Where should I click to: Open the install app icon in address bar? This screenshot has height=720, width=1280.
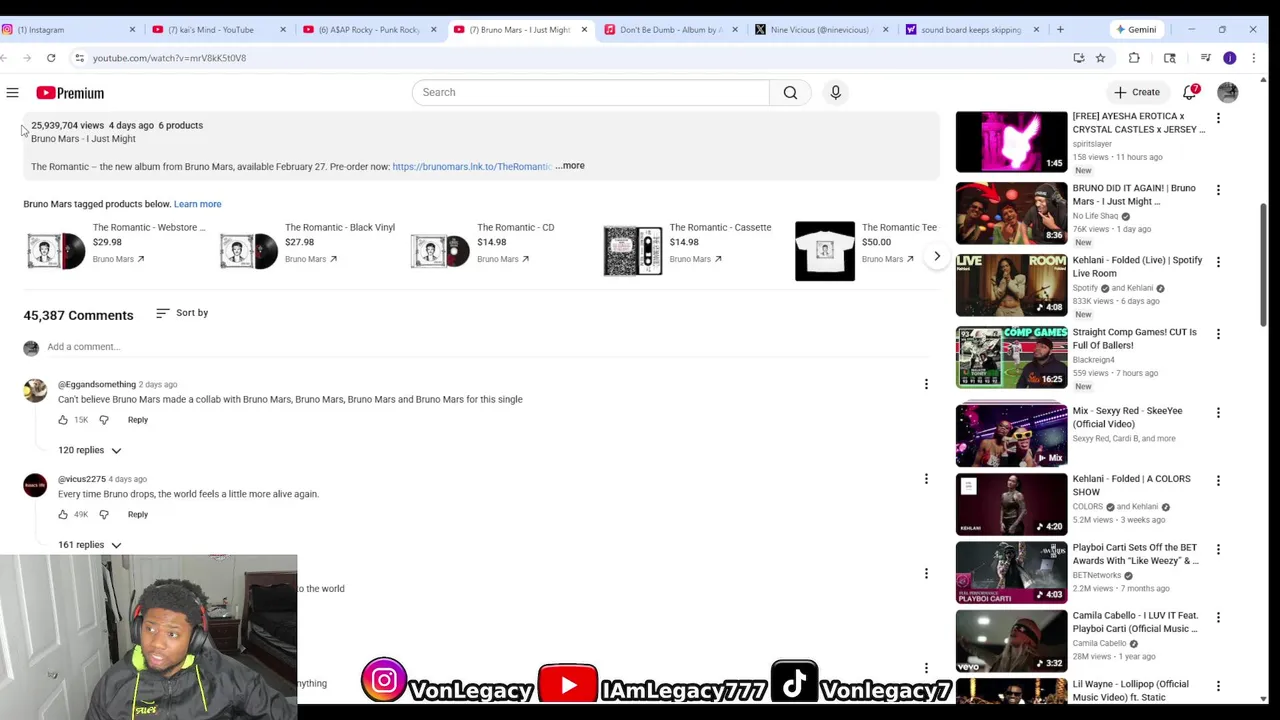click(x=1078, y=58)
